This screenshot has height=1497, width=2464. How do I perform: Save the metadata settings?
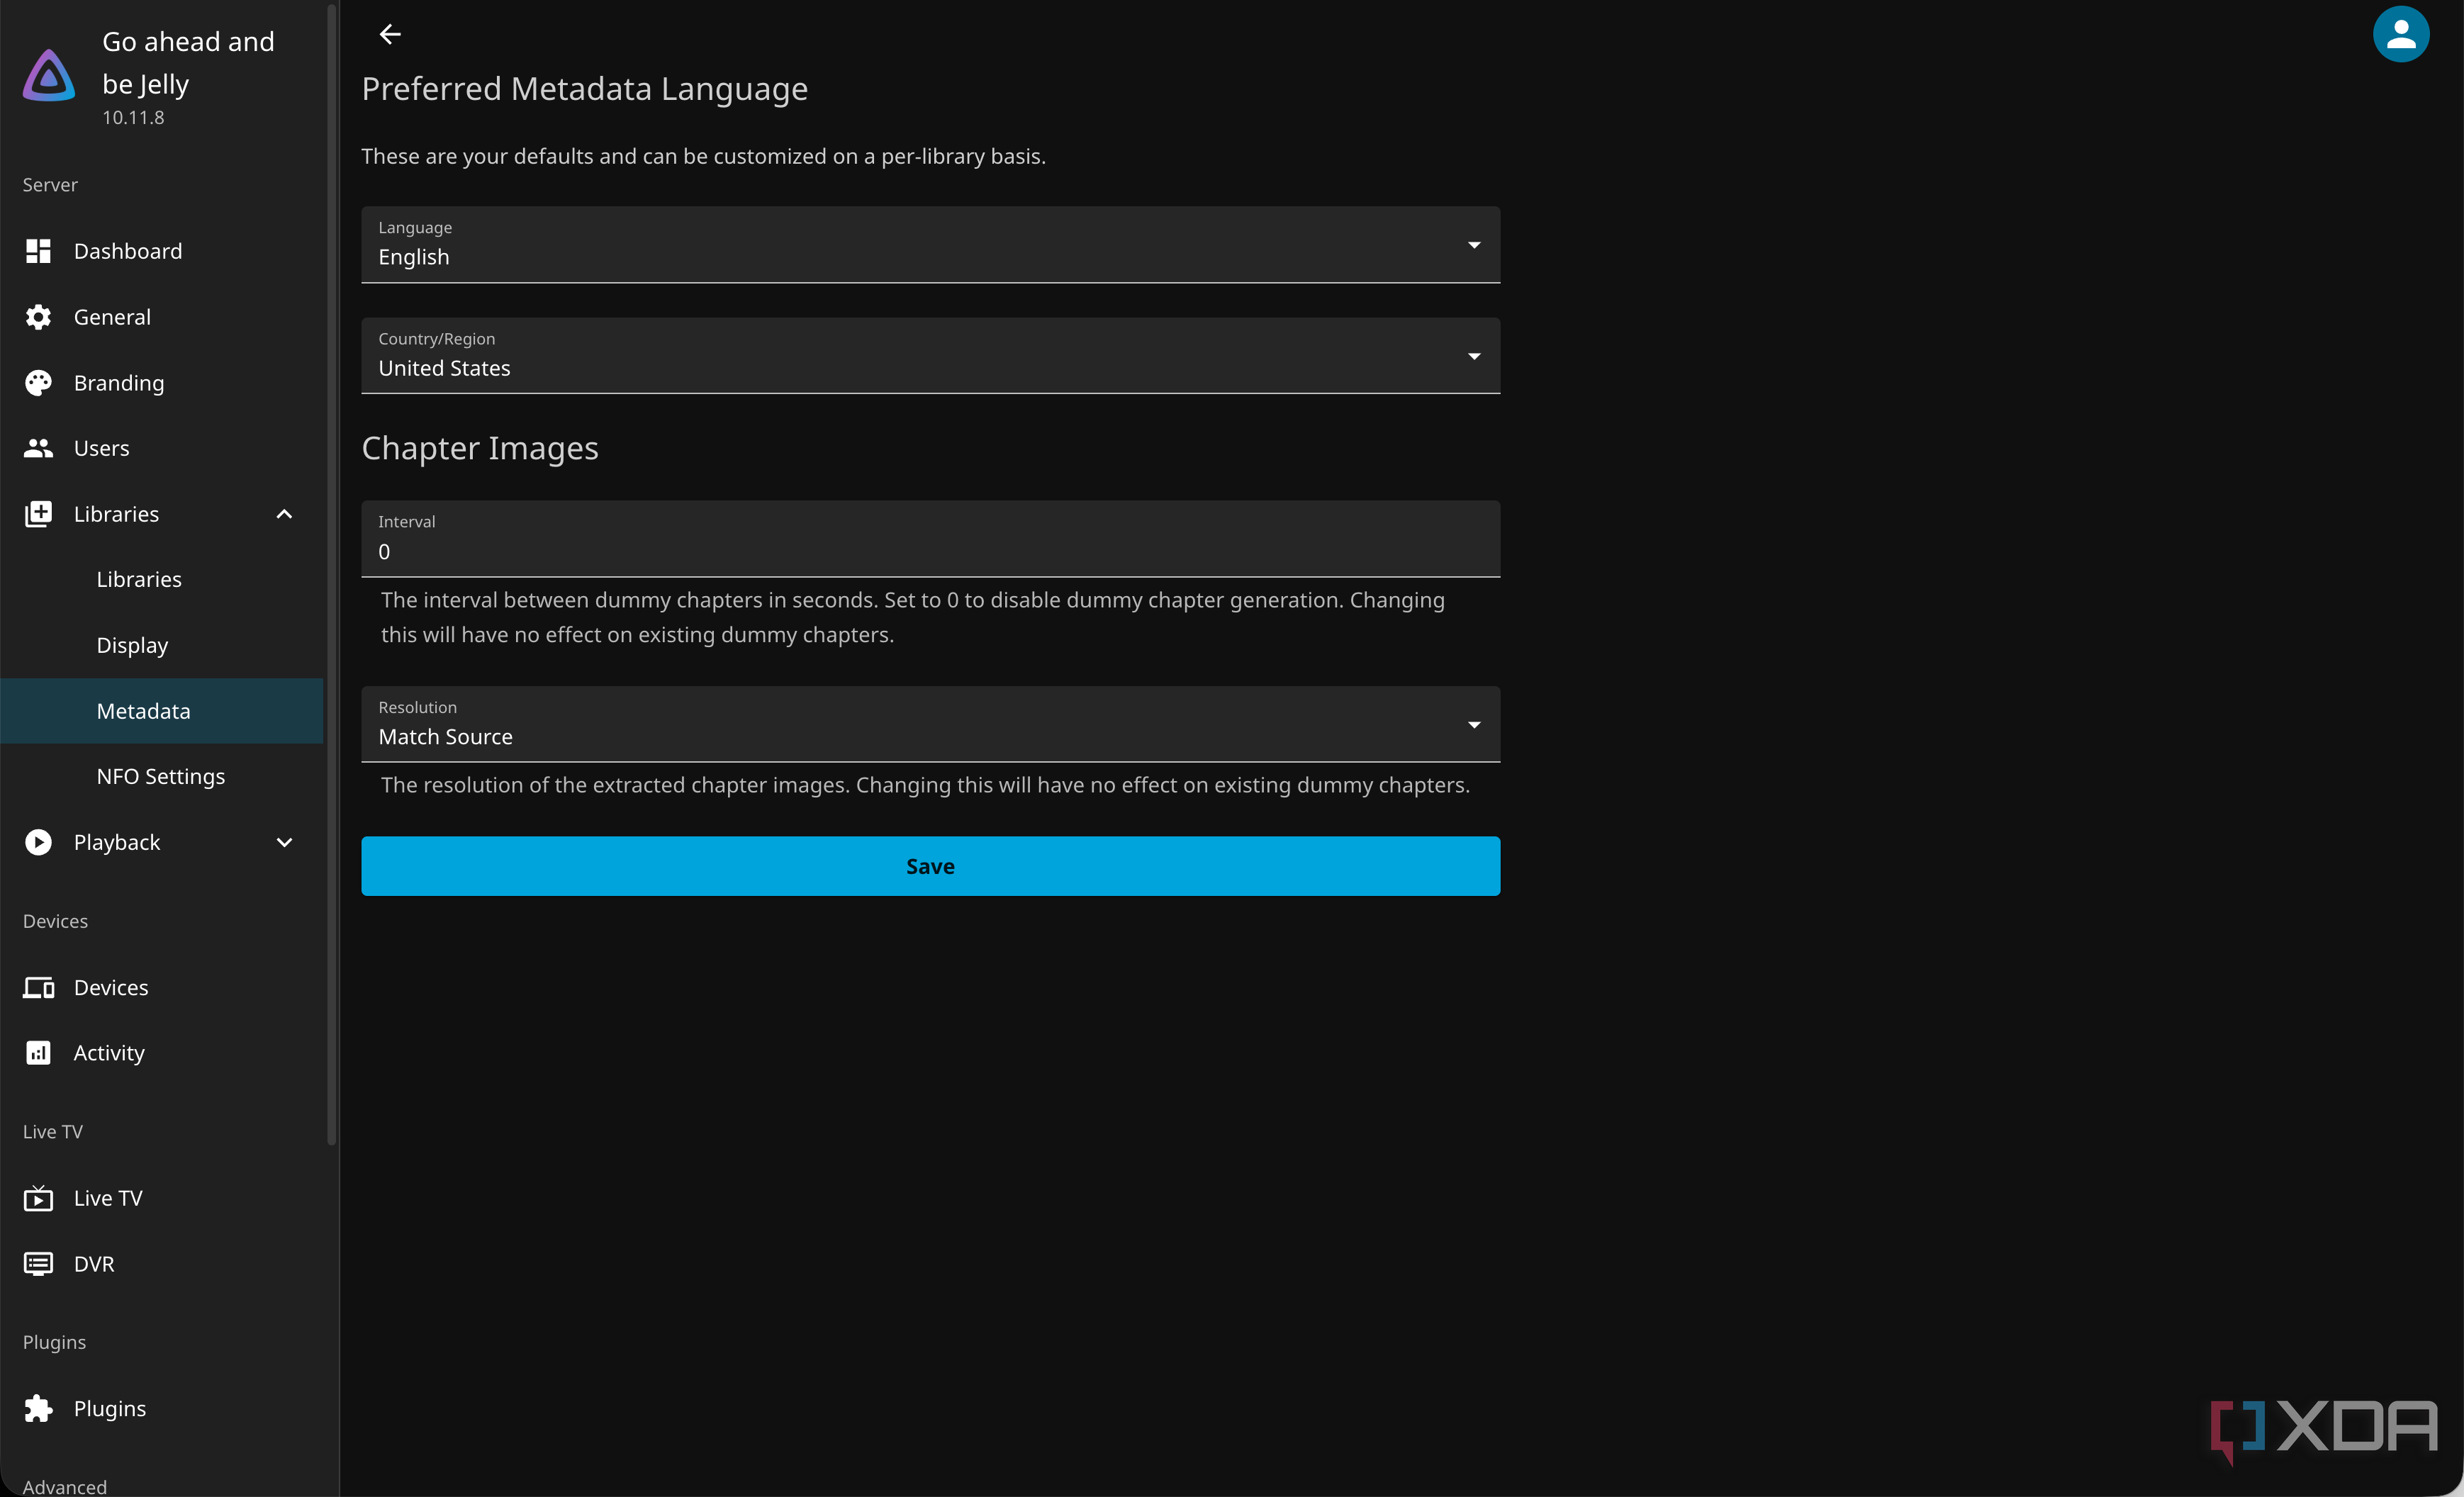930,866
